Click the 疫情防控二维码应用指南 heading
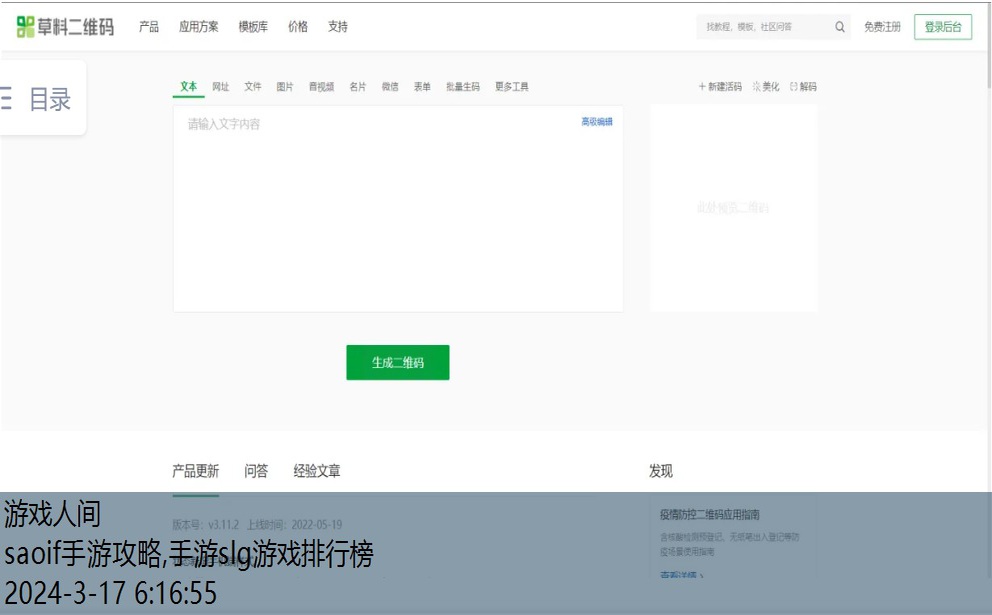The image size is (992, 615). 709,514
